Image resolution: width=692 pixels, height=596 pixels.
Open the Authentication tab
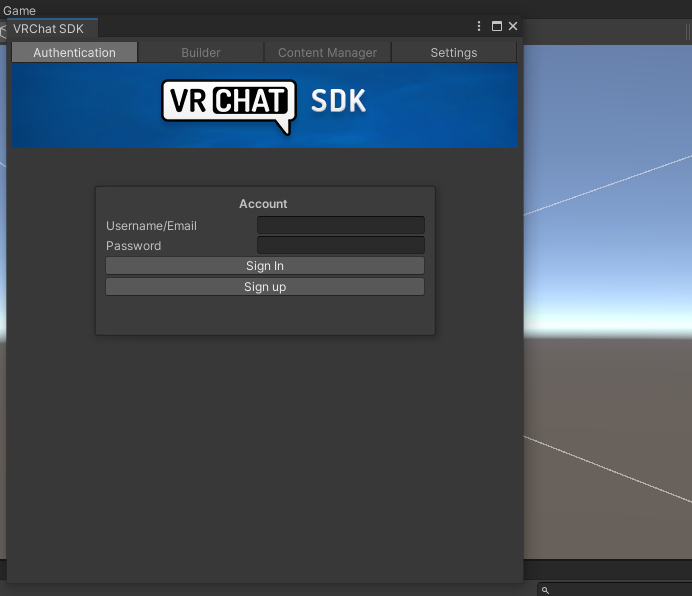point(75,53)
